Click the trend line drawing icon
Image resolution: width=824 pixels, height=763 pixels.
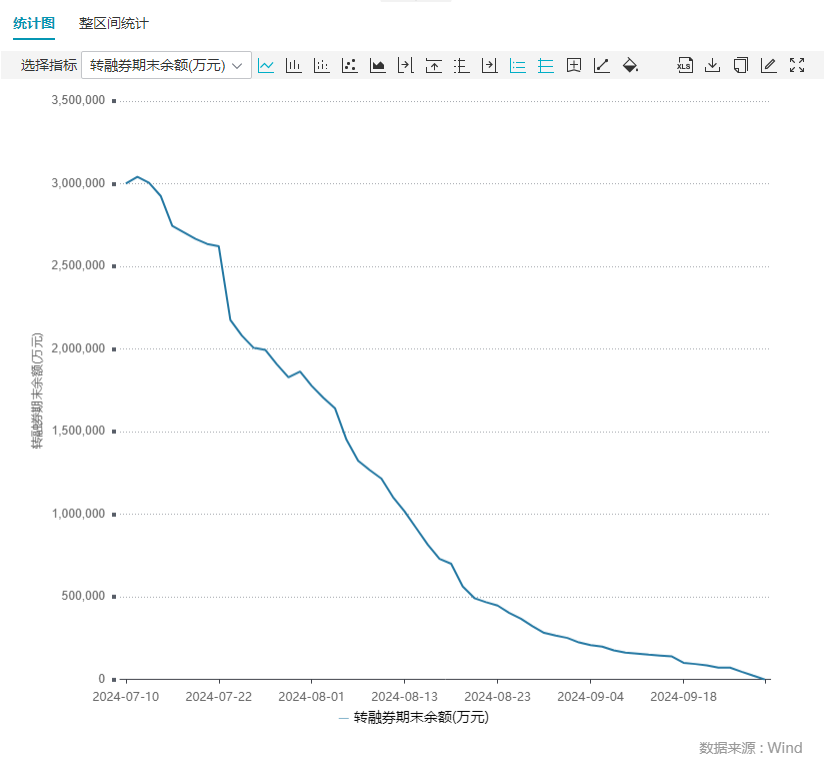(602, 65)
